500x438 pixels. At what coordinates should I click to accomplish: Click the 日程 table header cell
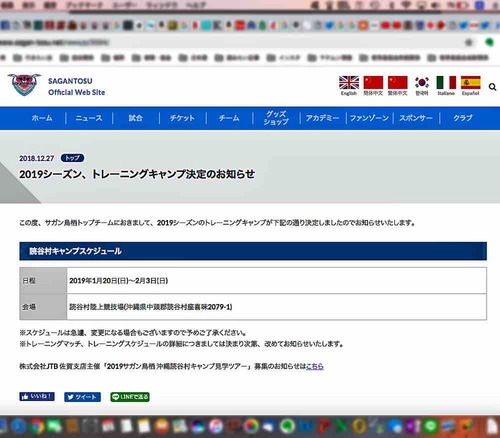click(x=43, y=281)
